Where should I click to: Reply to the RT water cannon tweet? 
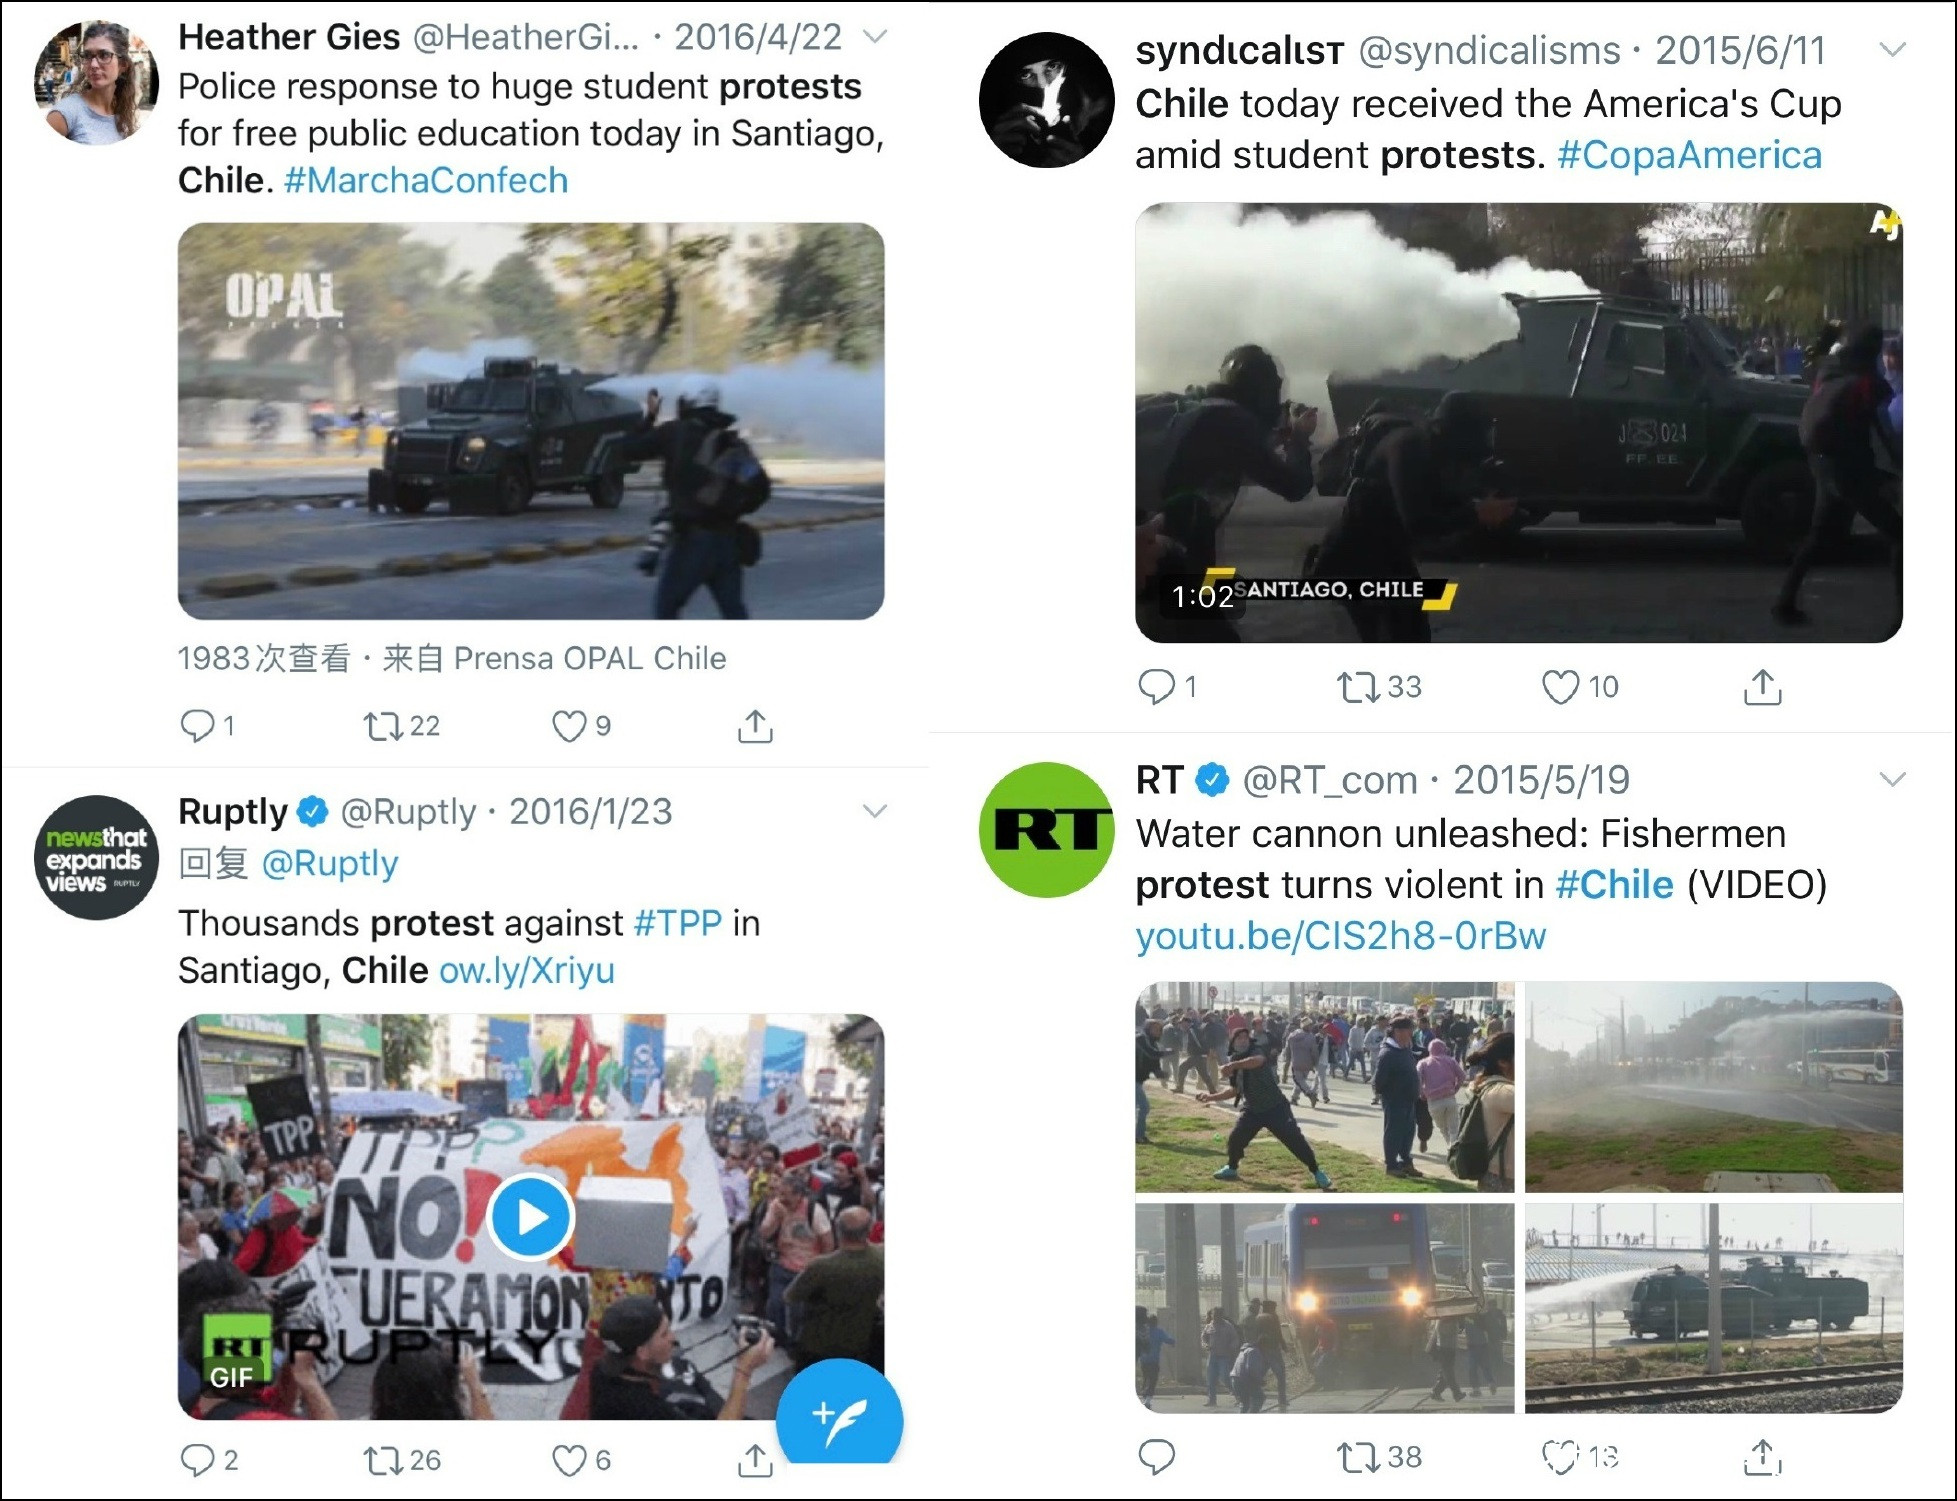point(1156,1457)
